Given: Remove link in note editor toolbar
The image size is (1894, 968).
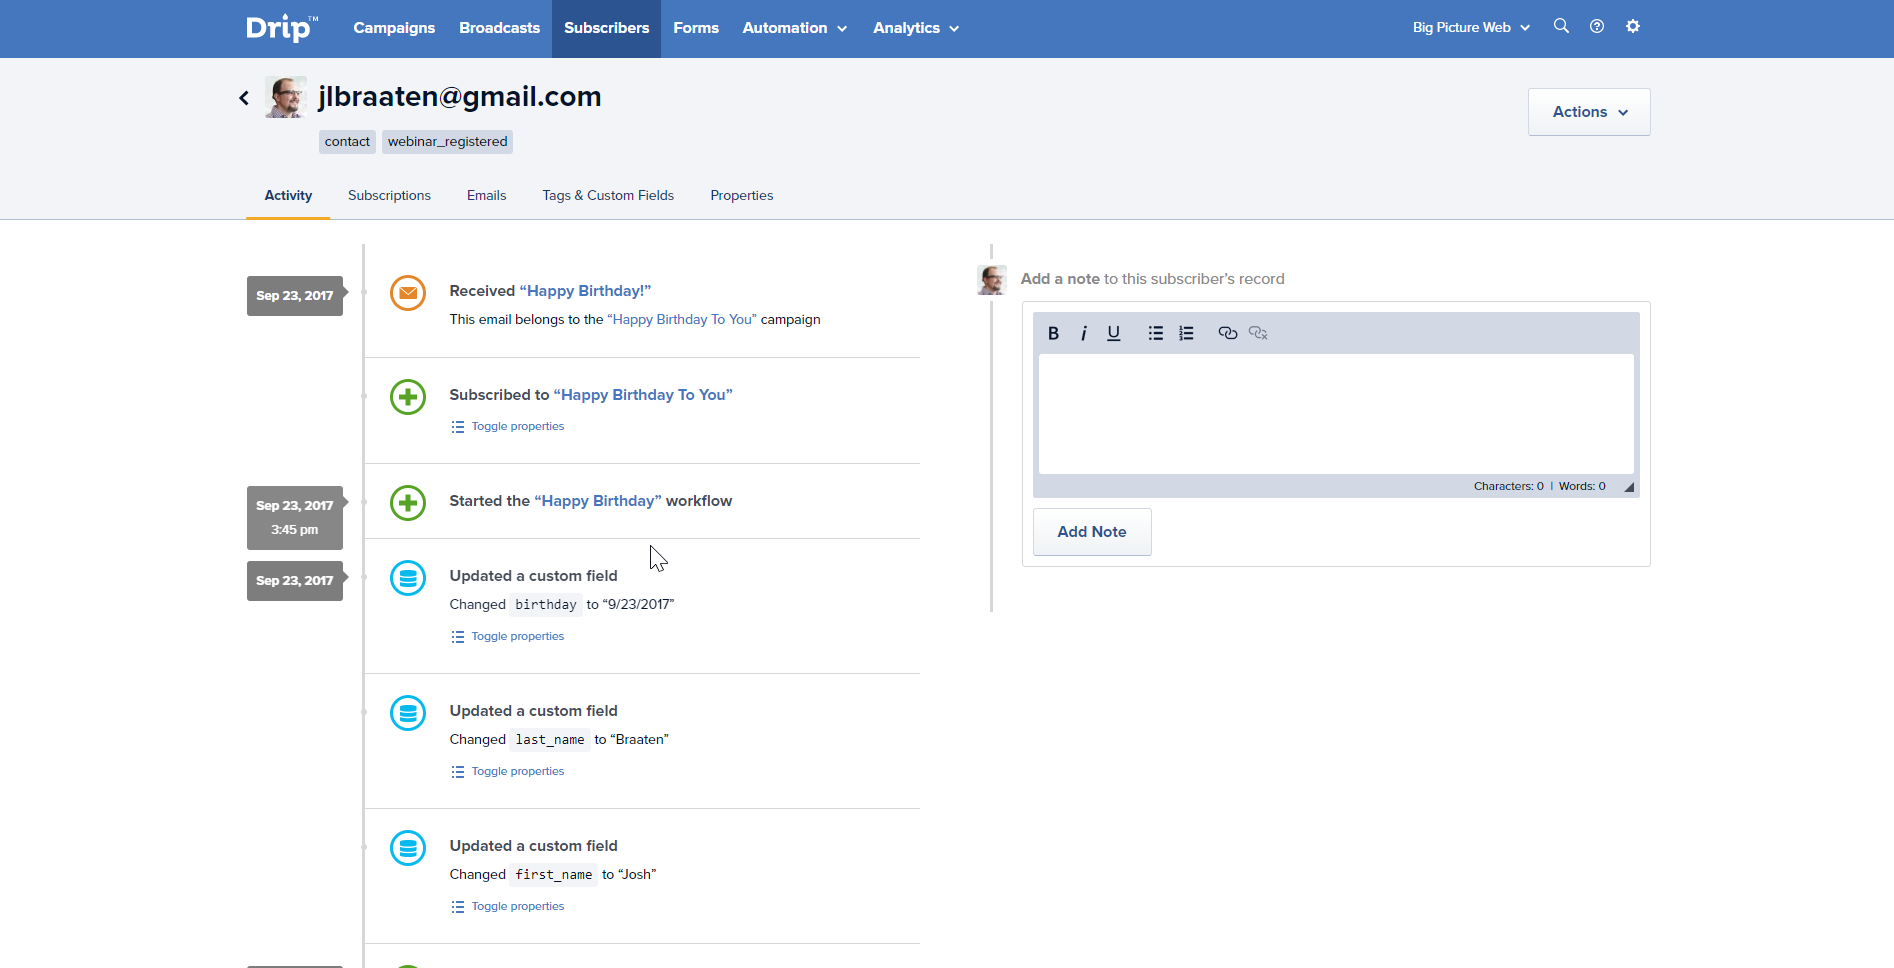Looking at the screenshot, I should tap(1258, 333).
